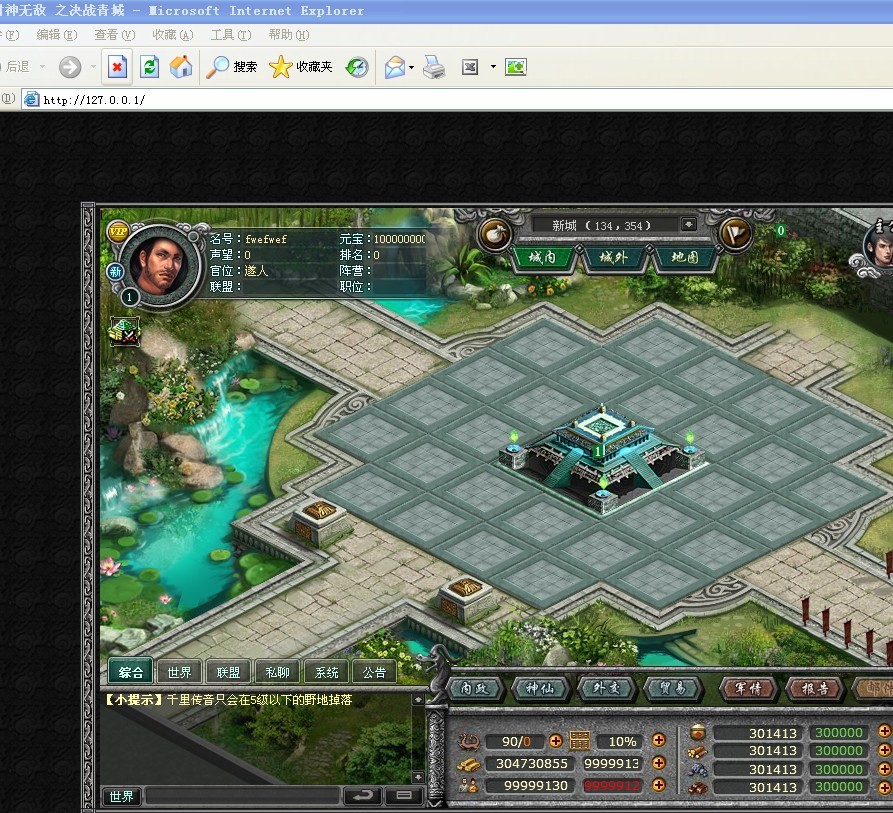Screen dimensions: 893x813
Task: Click the VIP badge icon
Action: pos(117,232)
